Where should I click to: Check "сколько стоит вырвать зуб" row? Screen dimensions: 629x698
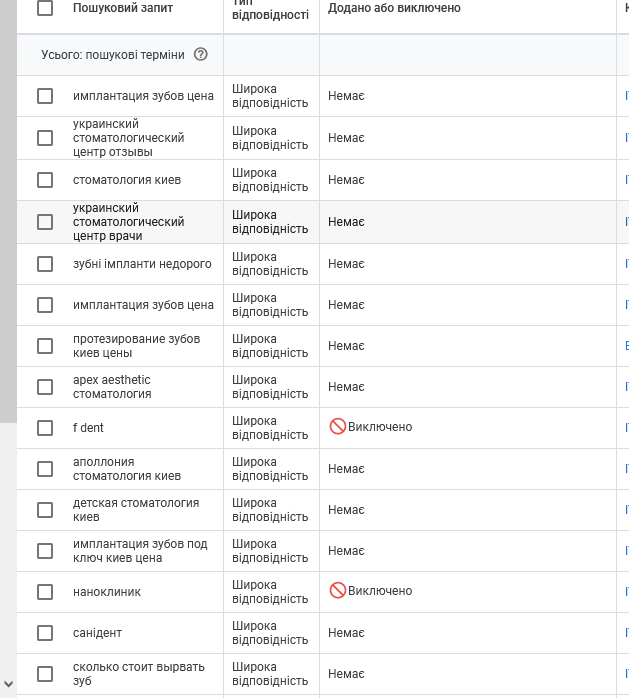(x=45, y=674)
